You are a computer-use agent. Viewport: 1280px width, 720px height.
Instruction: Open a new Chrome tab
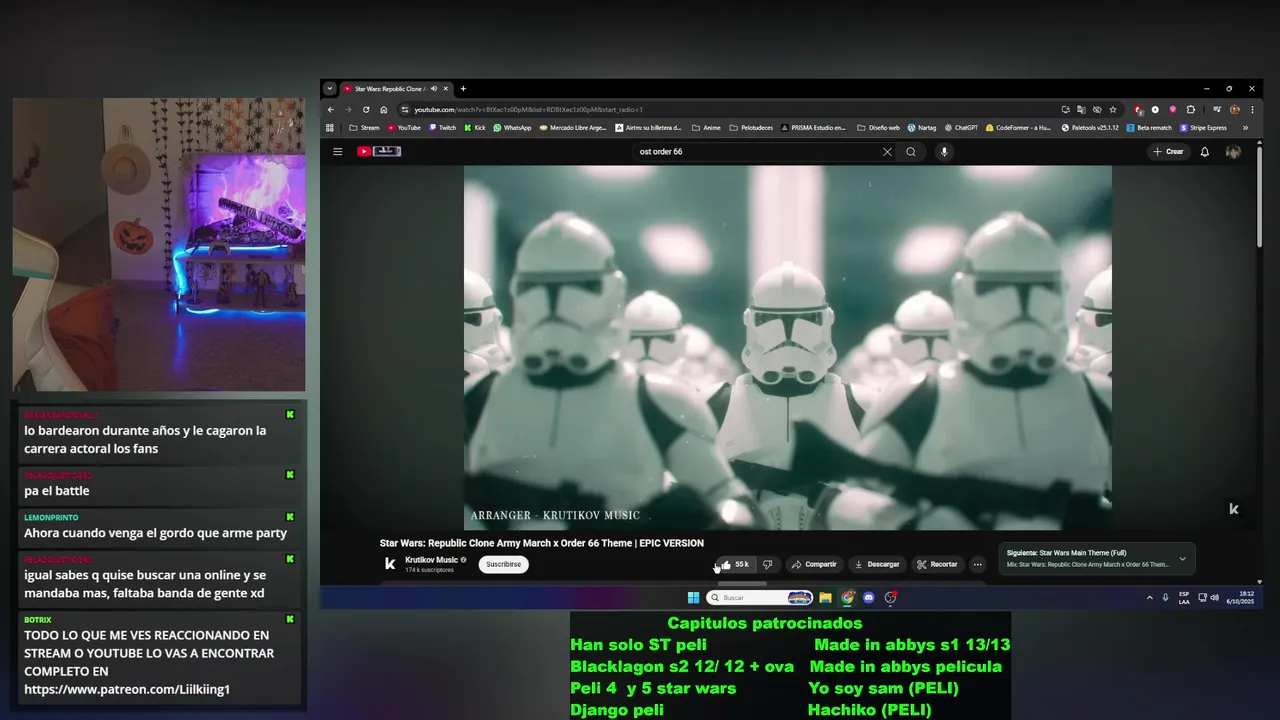pyautogui.click(x=463, y=89)
